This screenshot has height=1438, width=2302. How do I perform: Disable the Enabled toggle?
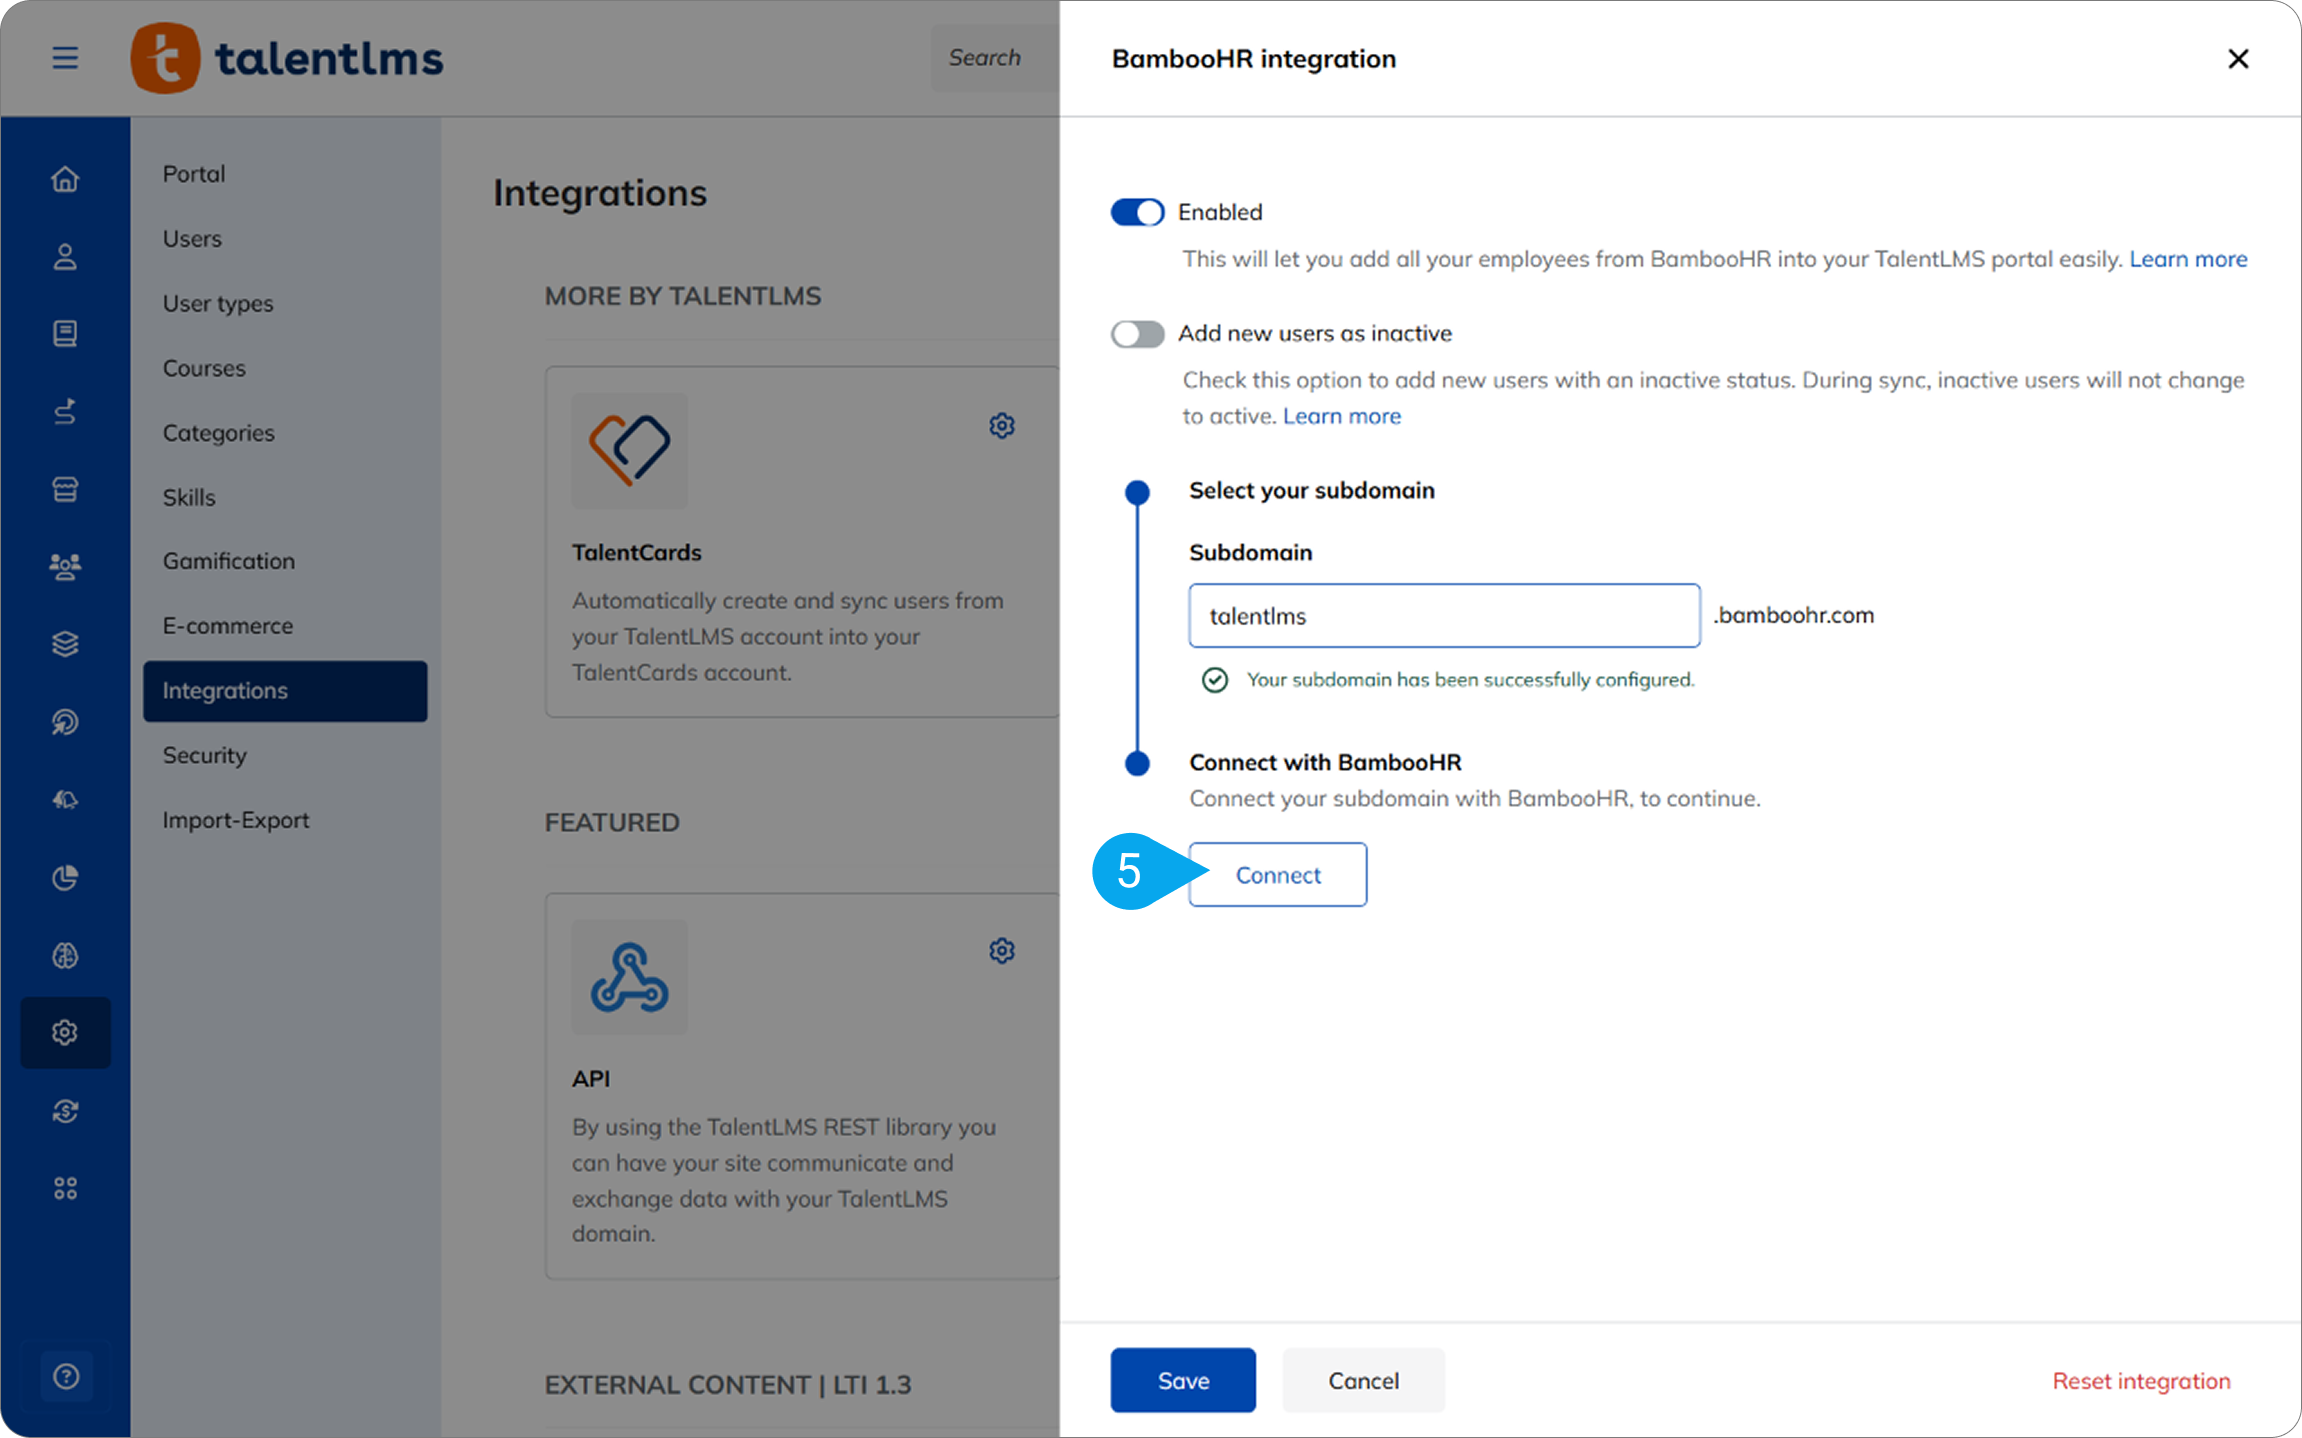pos(1137,212)
